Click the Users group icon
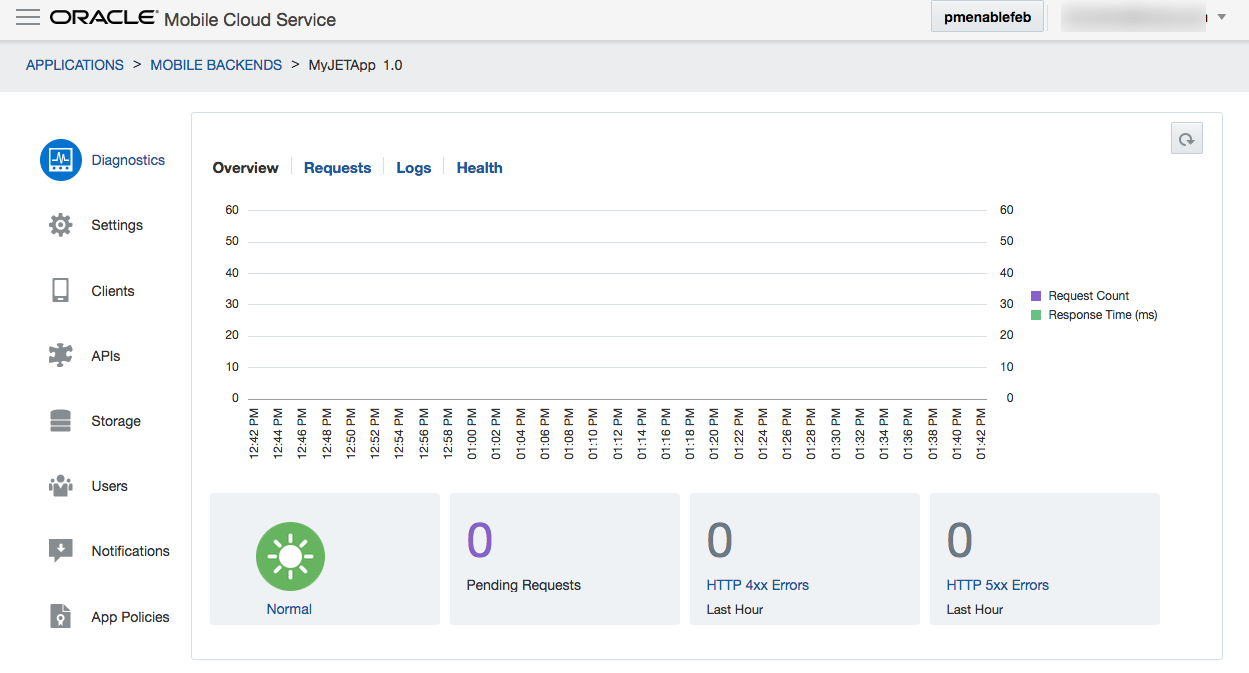This screenshot has width=1249, height=673. [61, 486]
